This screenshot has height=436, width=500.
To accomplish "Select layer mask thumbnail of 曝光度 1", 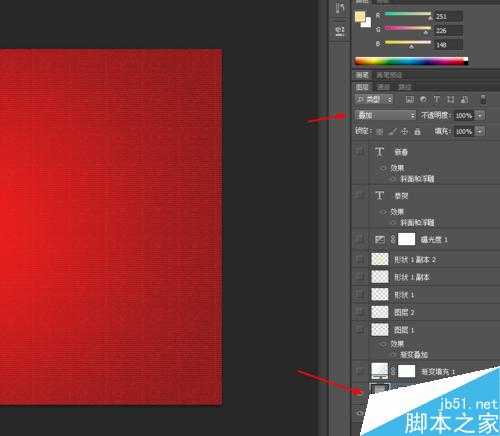I will coord(406,239).
